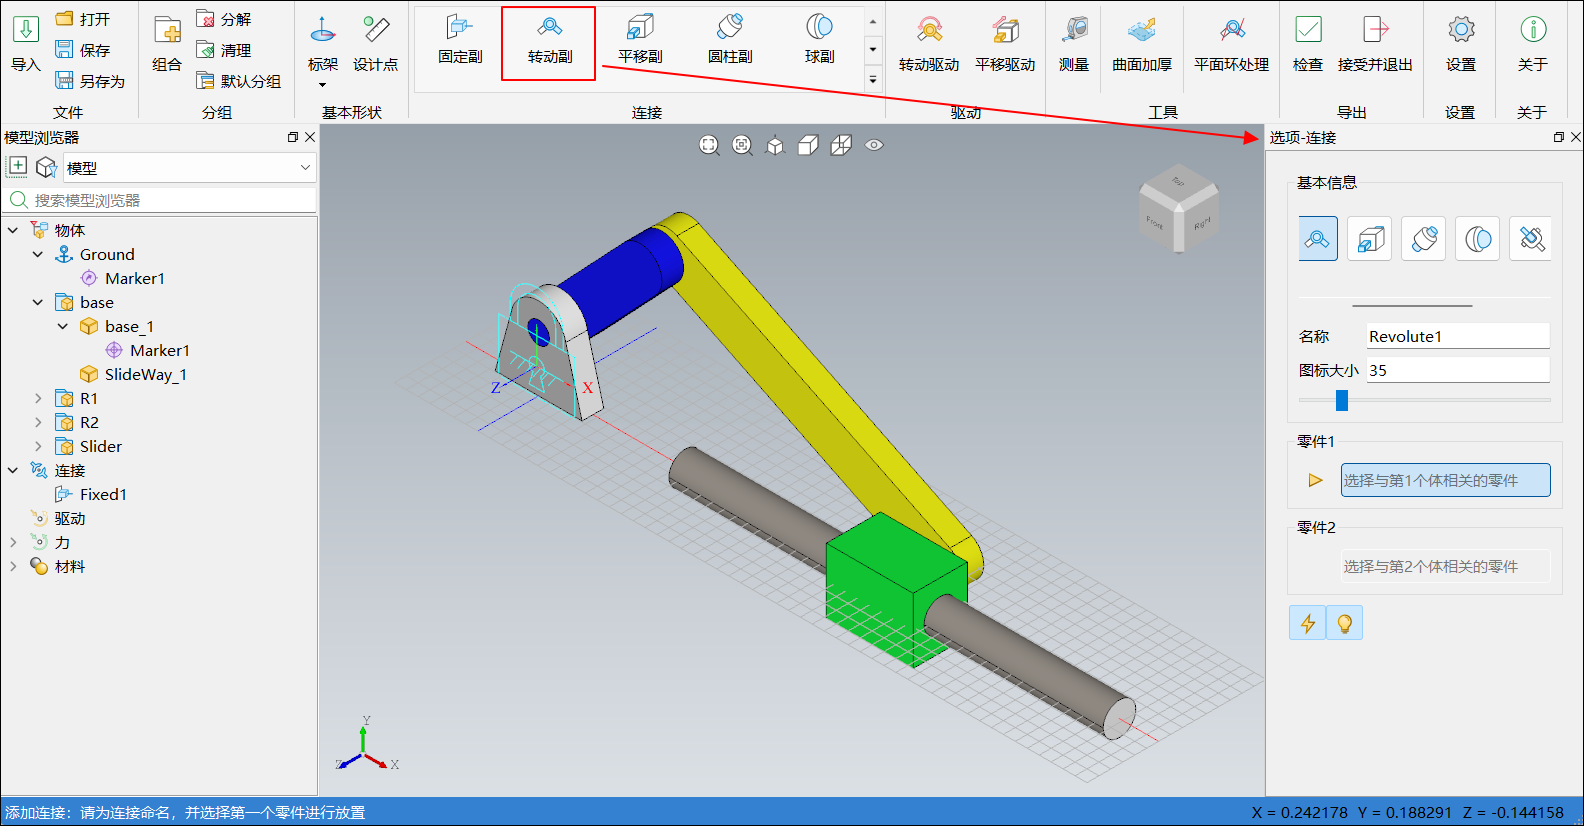Toggle the lightning bolt button in options panel

[1307, 623]
